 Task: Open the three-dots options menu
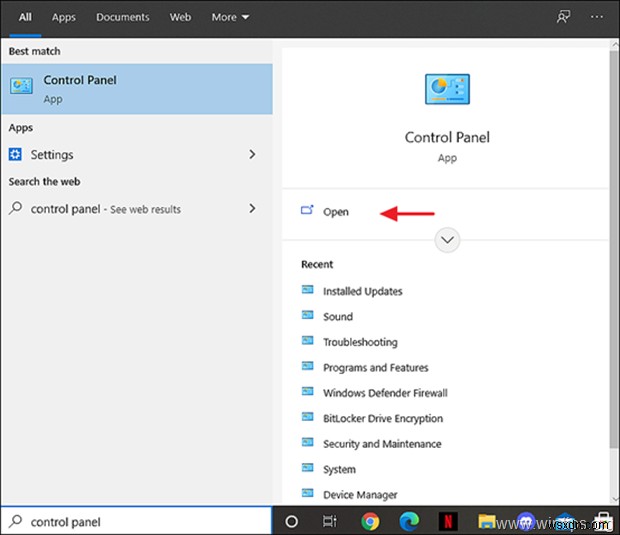pos(597,17)
